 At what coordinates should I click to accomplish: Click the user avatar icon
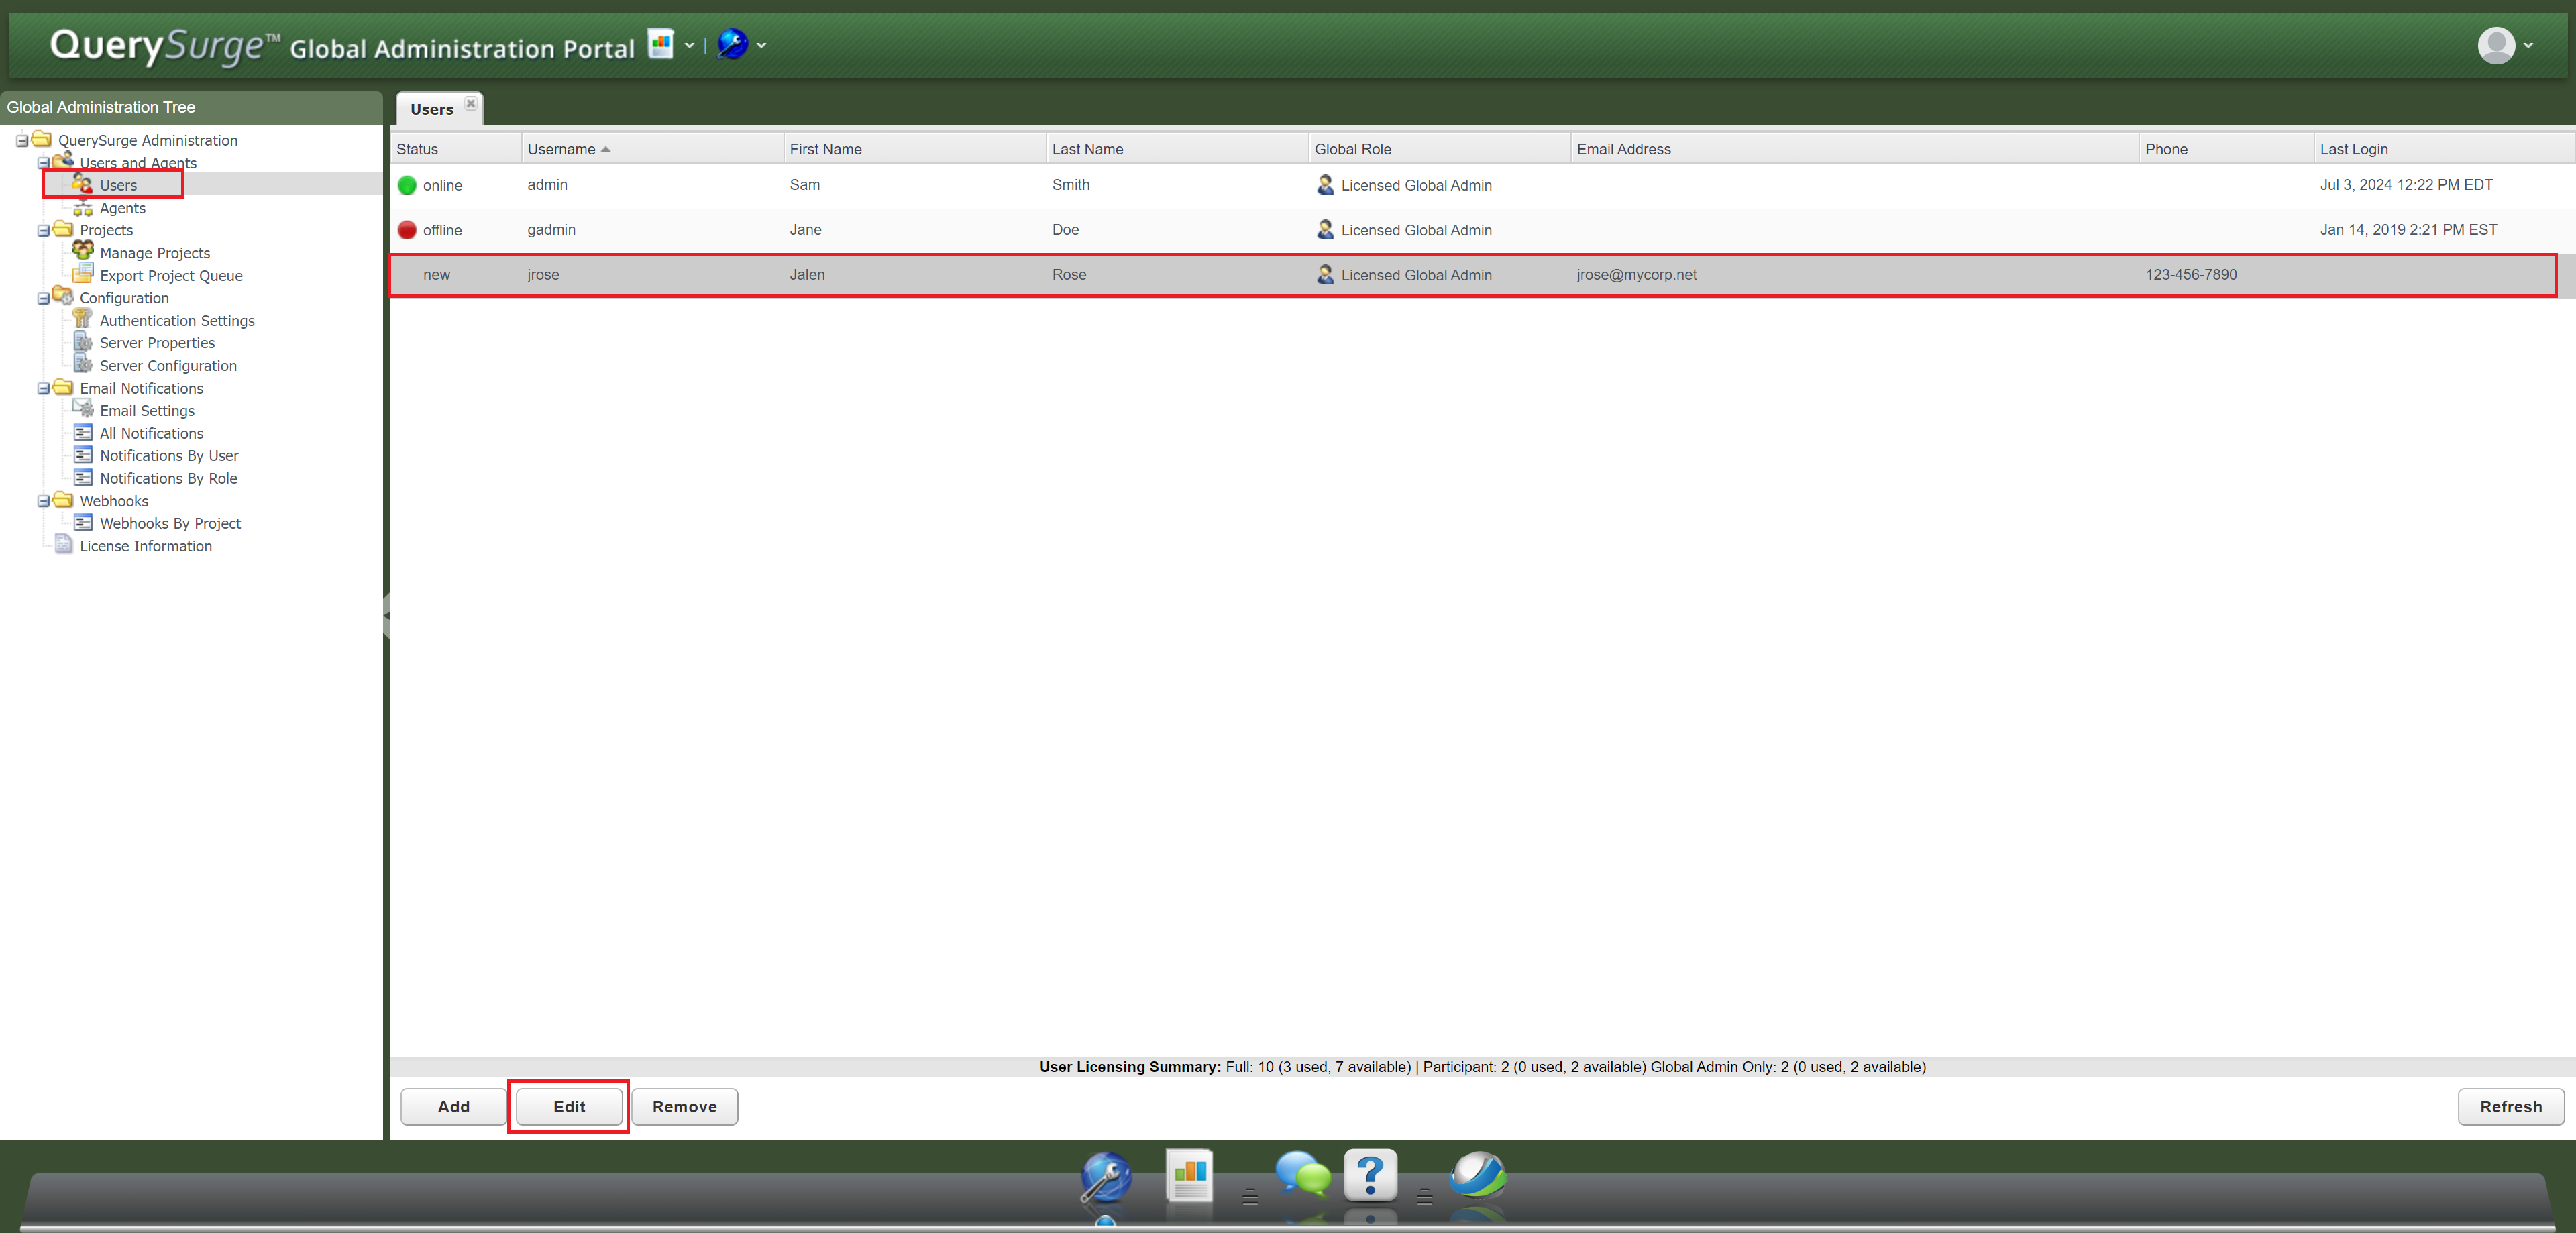click(2496, 45)
